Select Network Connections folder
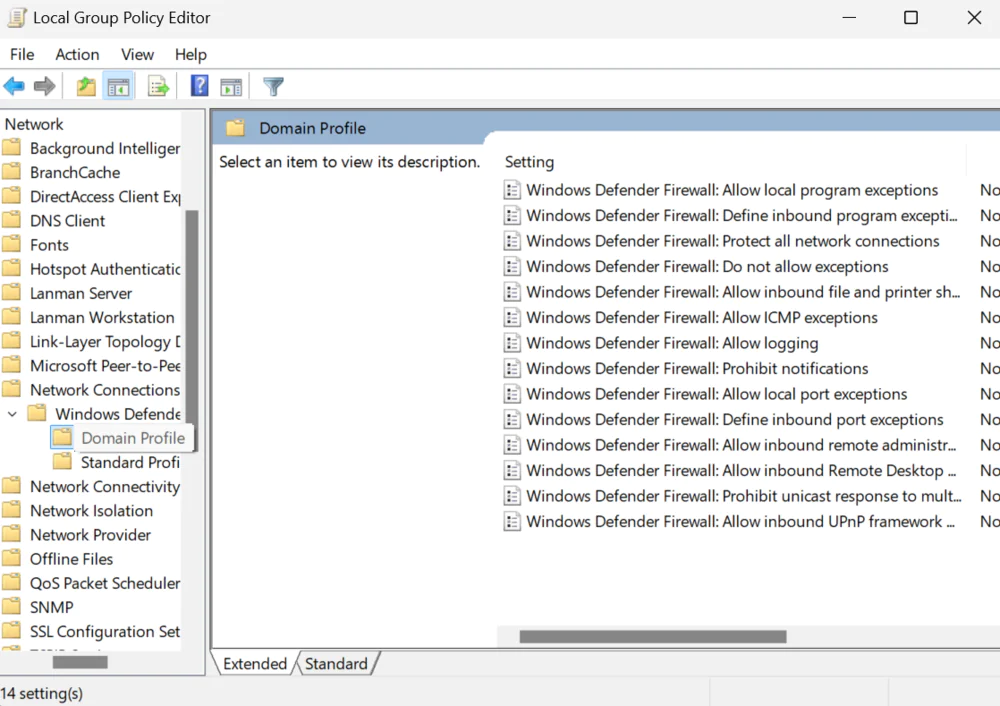 [105, 390]
